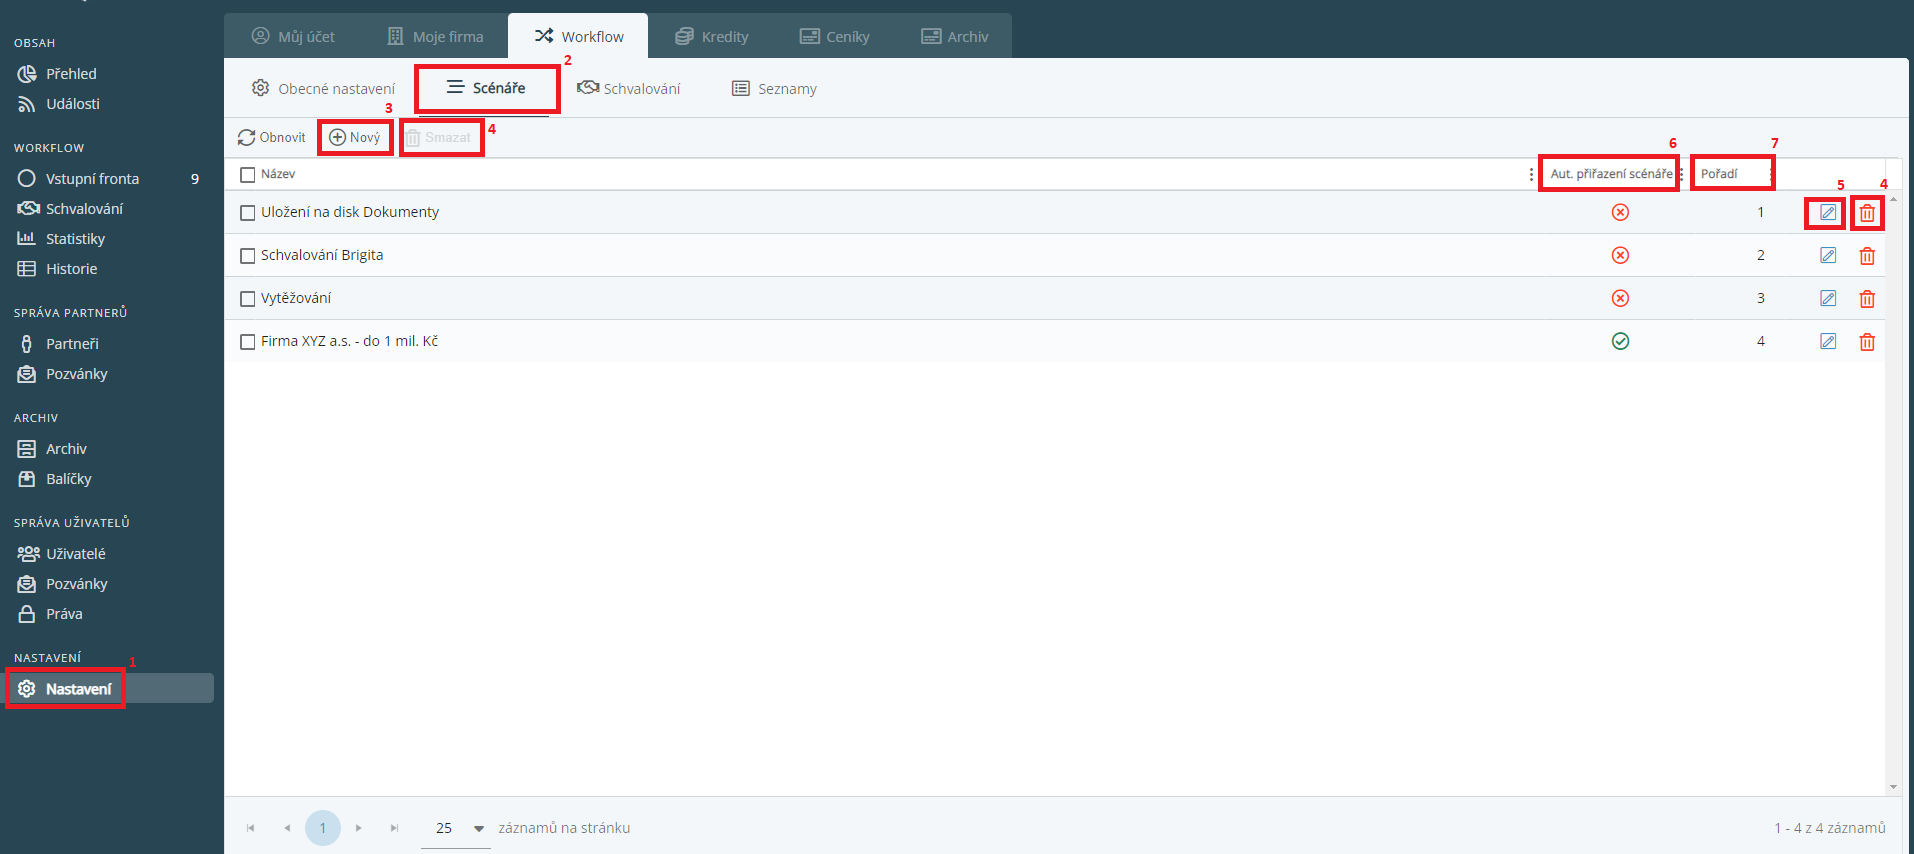Click the green check status for Firma XYZ
The width and height of the screenshot is (1914, 854).
pos(1620,342)
